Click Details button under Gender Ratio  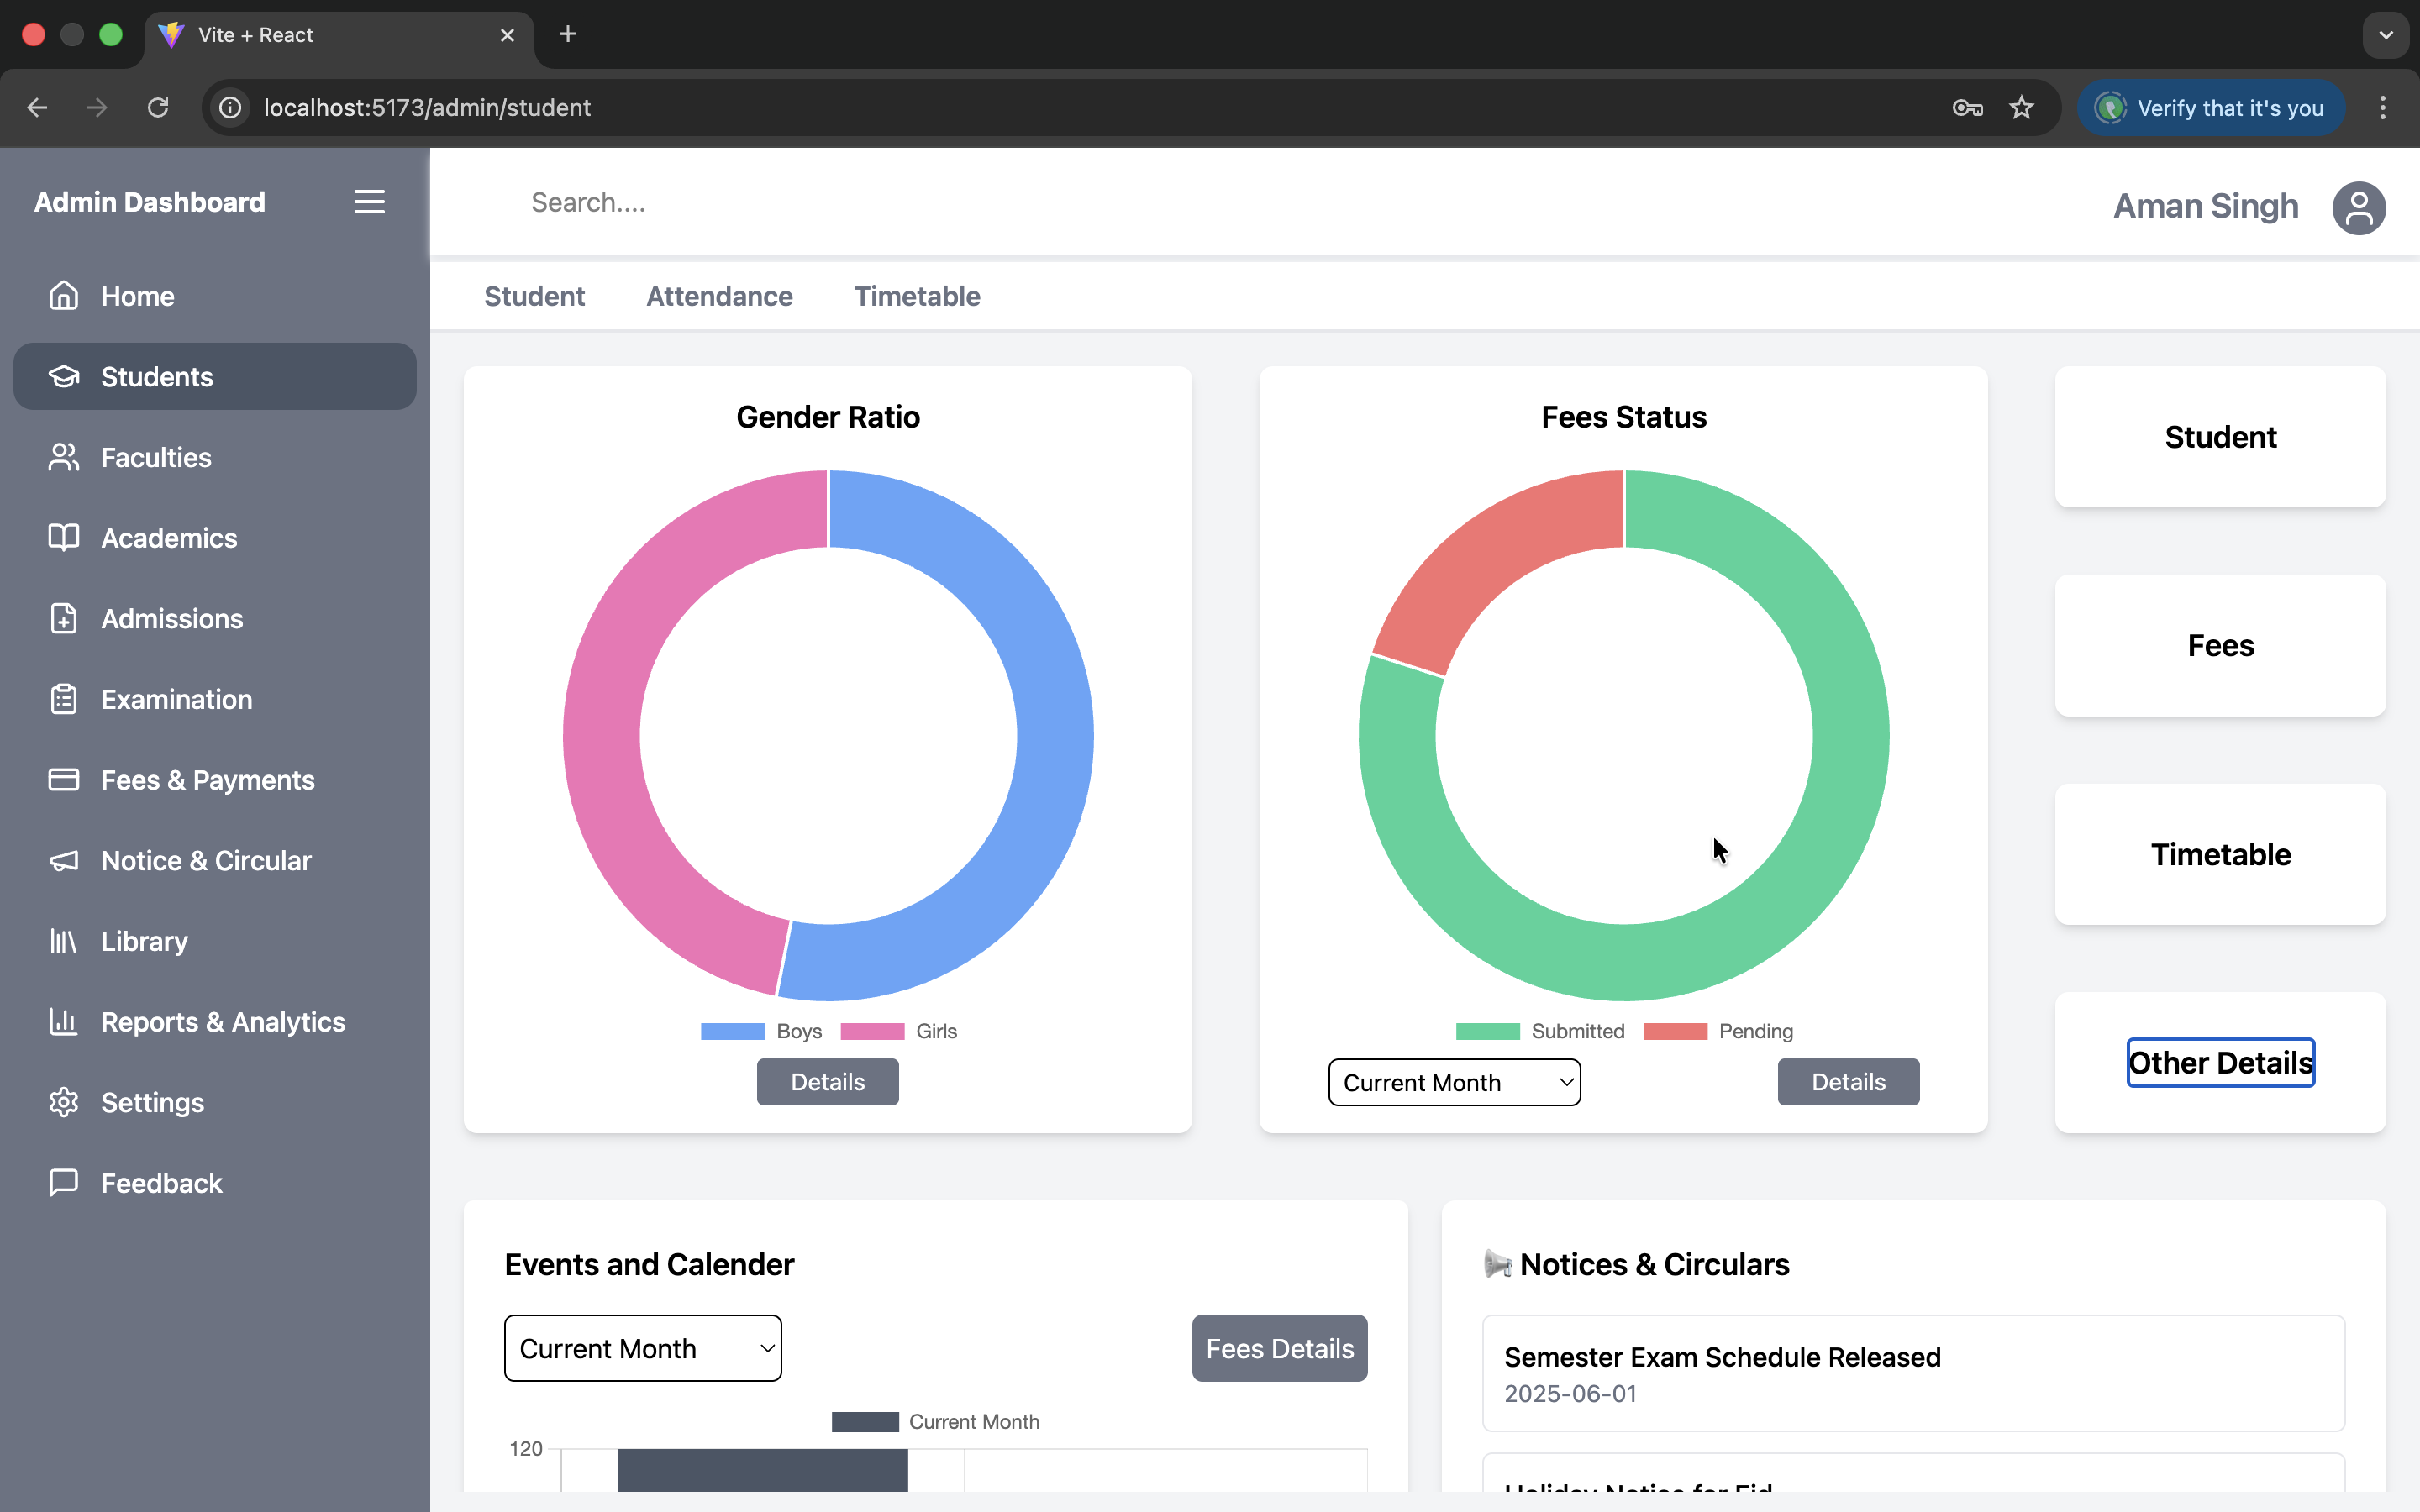click(x=827, y=1082)
